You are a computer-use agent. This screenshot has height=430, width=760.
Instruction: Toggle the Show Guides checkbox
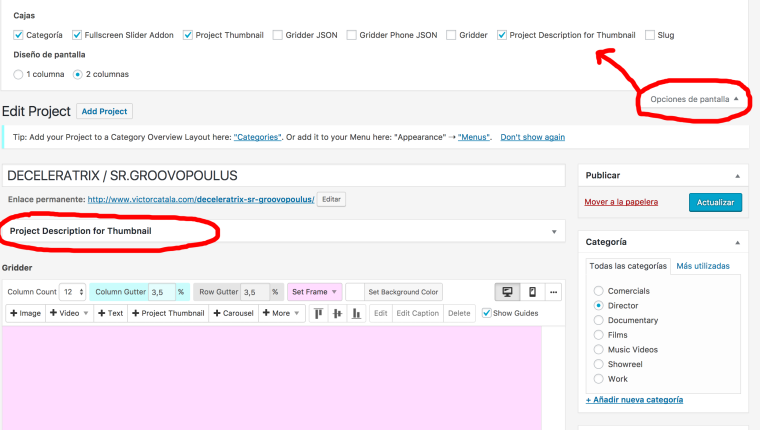point(487,313)
